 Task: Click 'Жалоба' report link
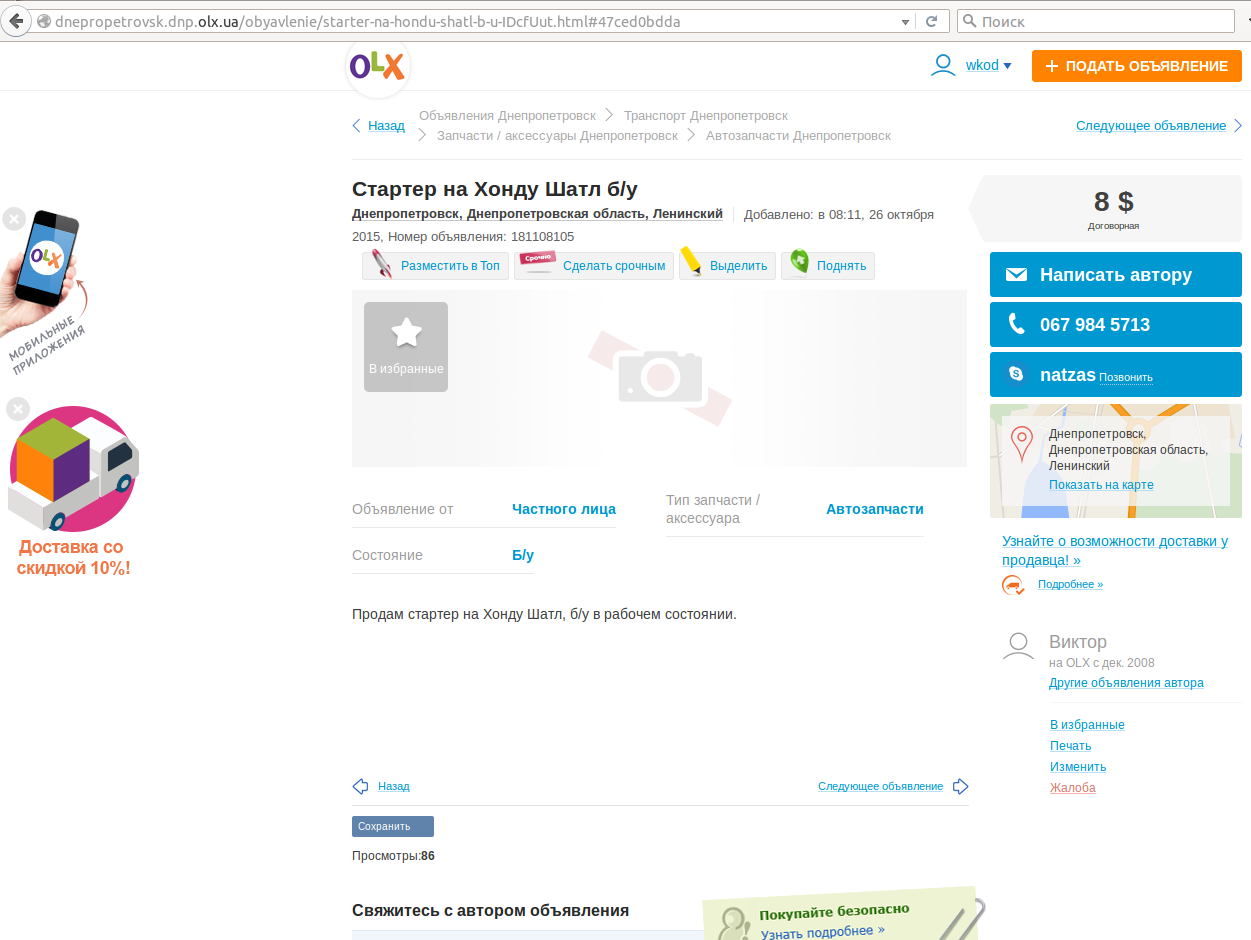1073,788
